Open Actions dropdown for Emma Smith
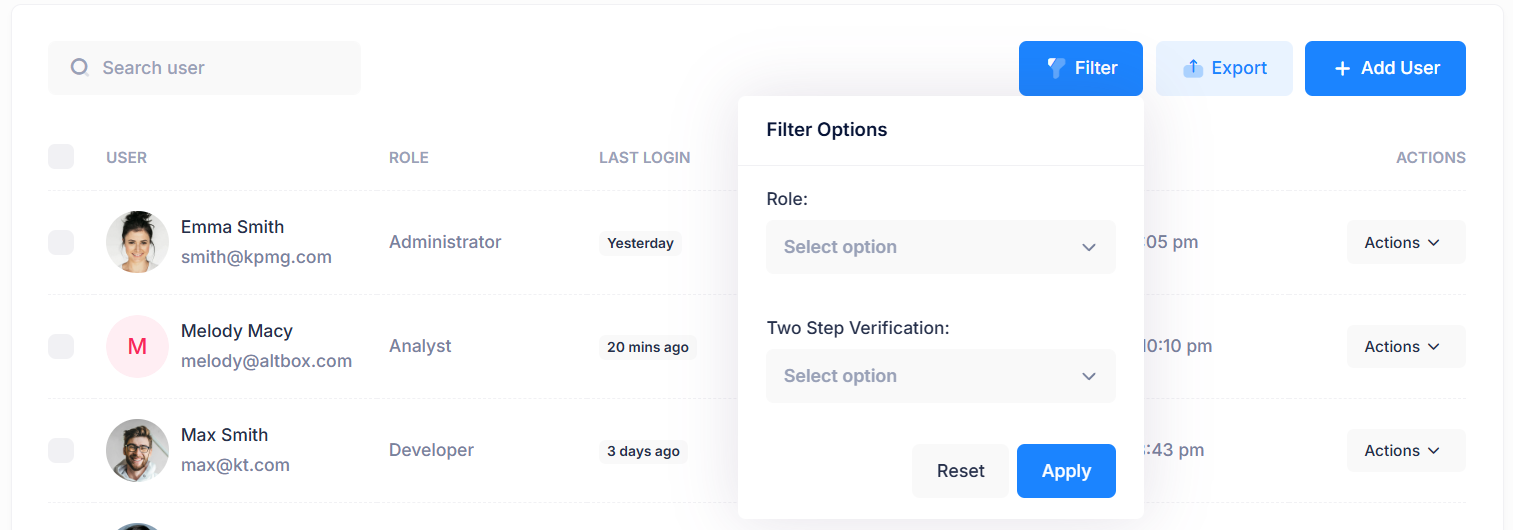This screenshot has height=530, width=1513. point(1406,242)
